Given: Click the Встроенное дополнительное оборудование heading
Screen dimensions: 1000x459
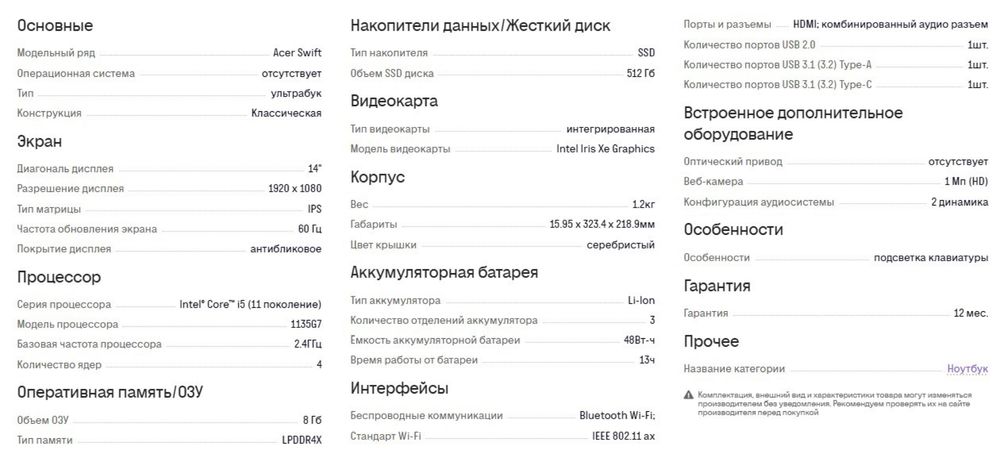Looking at the screenshot, I should coord(793,124).
